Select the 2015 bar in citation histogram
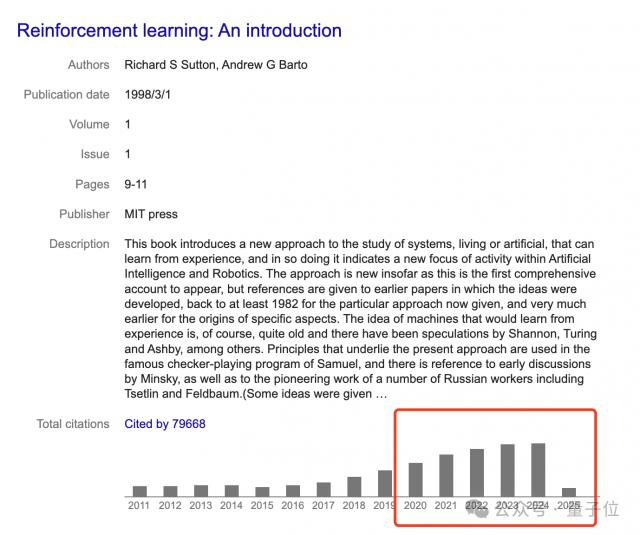 point(262,491)
